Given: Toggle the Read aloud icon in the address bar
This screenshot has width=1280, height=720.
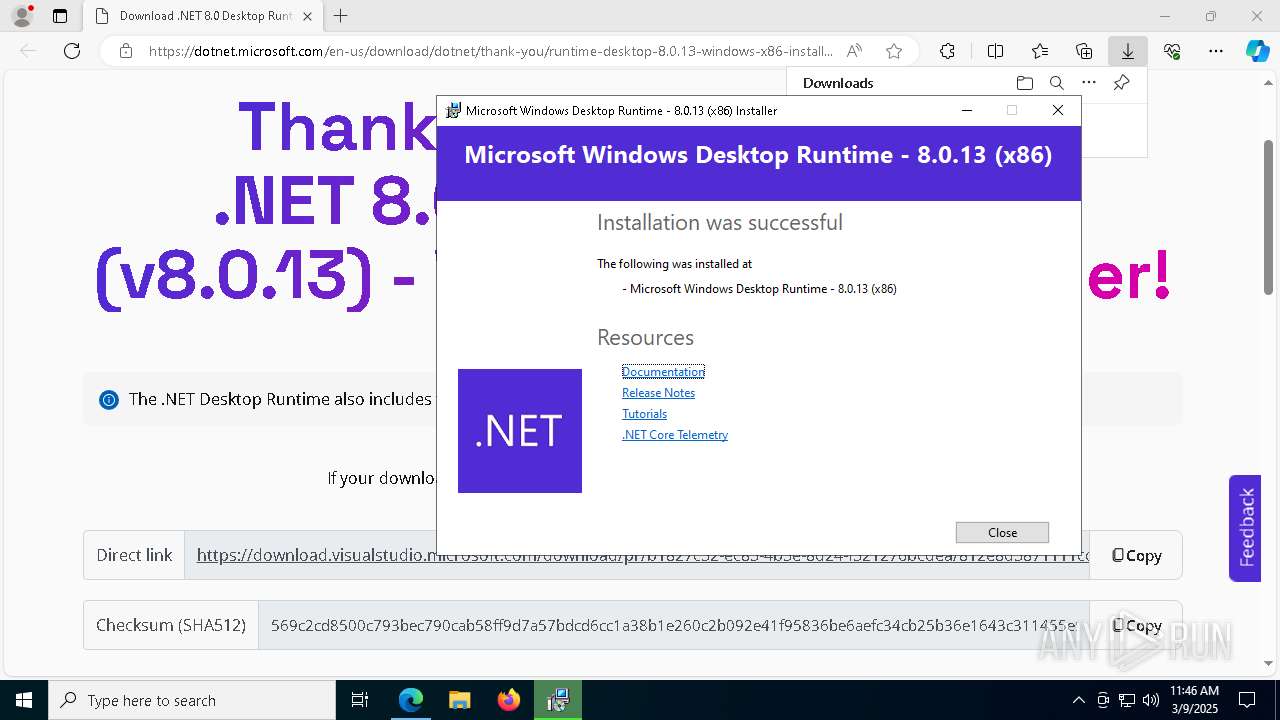Looking at the screenshot, I should pyautogui.click(x=854, y=51).
